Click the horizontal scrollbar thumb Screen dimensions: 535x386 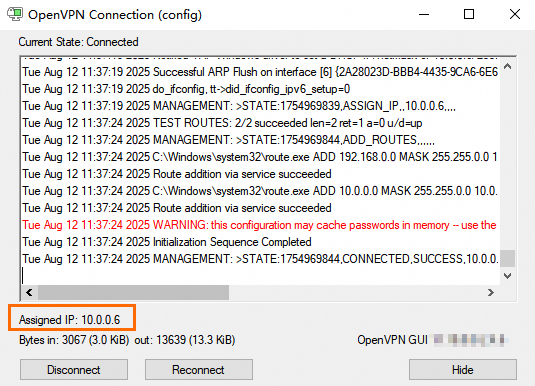pos(133,292)
